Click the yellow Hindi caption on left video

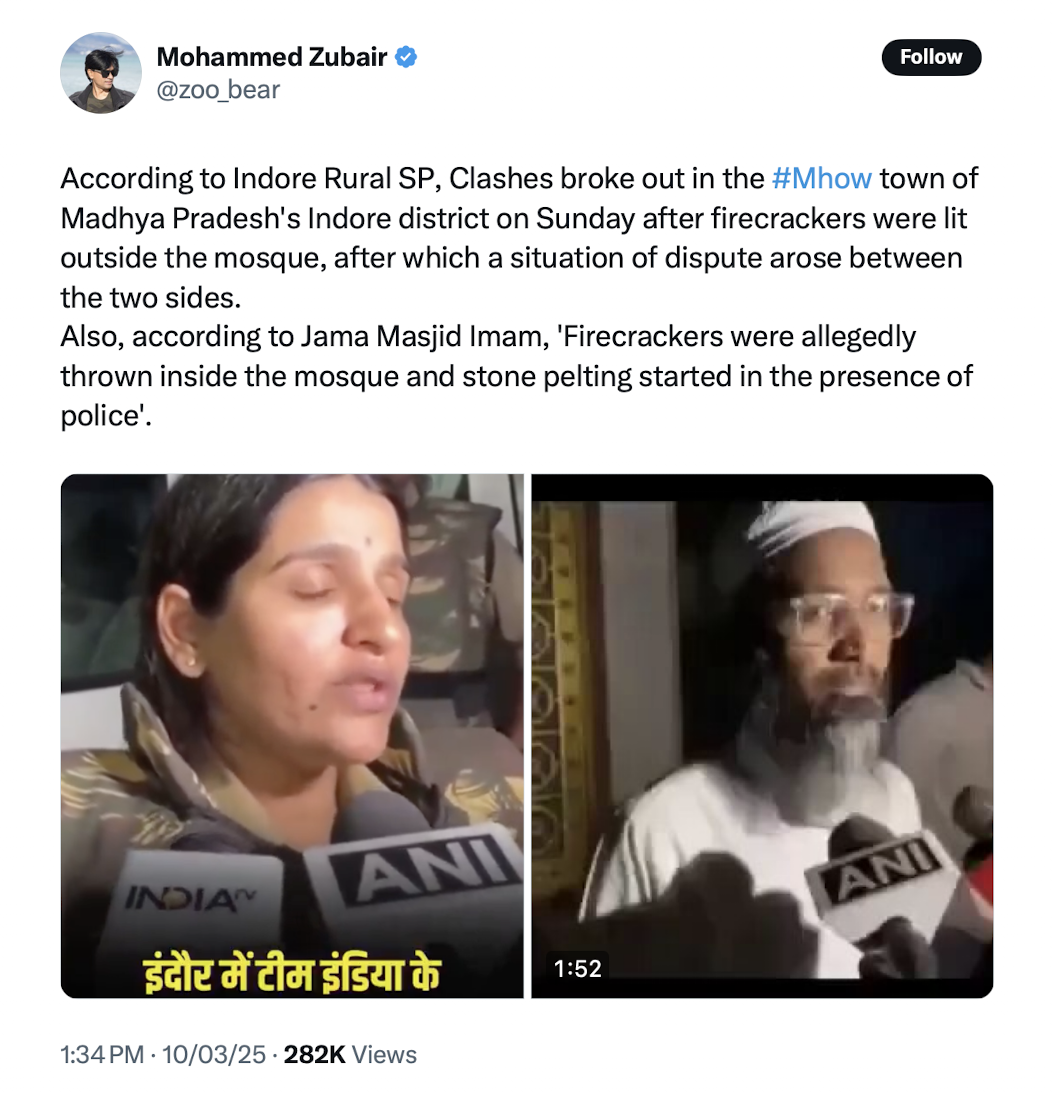click(292, 971)
